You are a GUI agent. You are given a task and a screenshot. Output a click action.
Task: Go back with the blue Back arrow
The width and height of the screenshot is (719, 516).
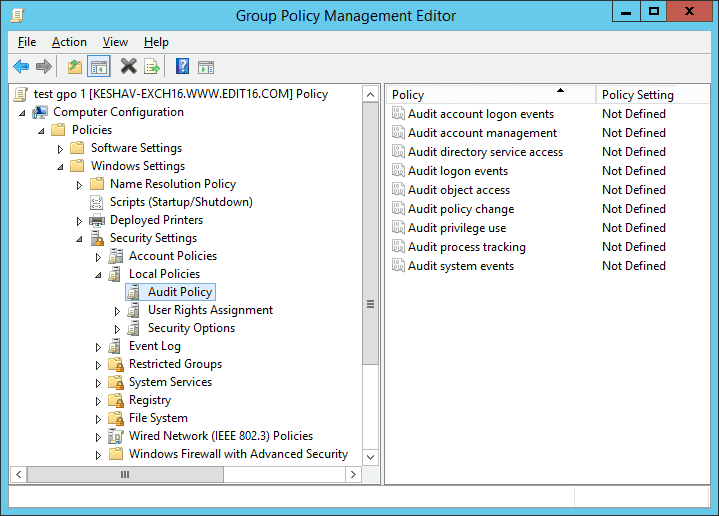tap(21, 67)
